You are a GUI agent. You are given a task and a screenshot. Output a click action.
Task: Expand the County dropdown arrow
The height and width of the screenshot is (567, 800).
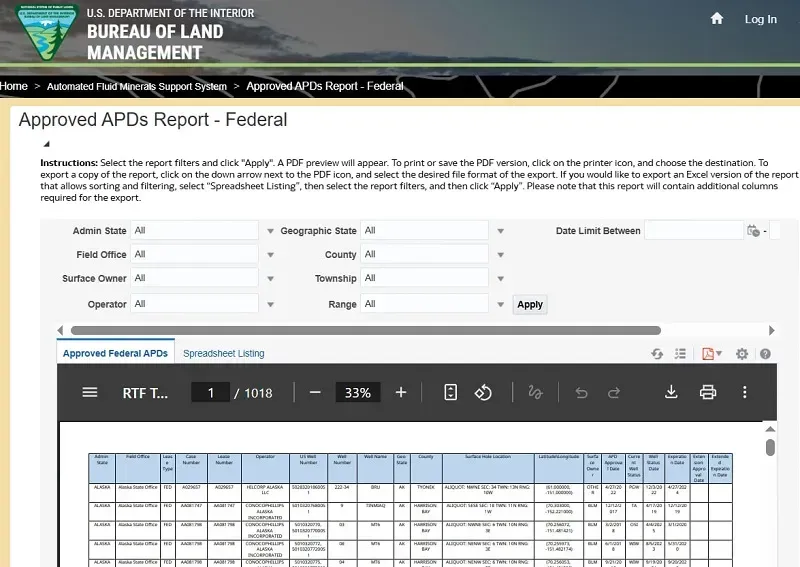pyautogui.click(x=500, y=255)
